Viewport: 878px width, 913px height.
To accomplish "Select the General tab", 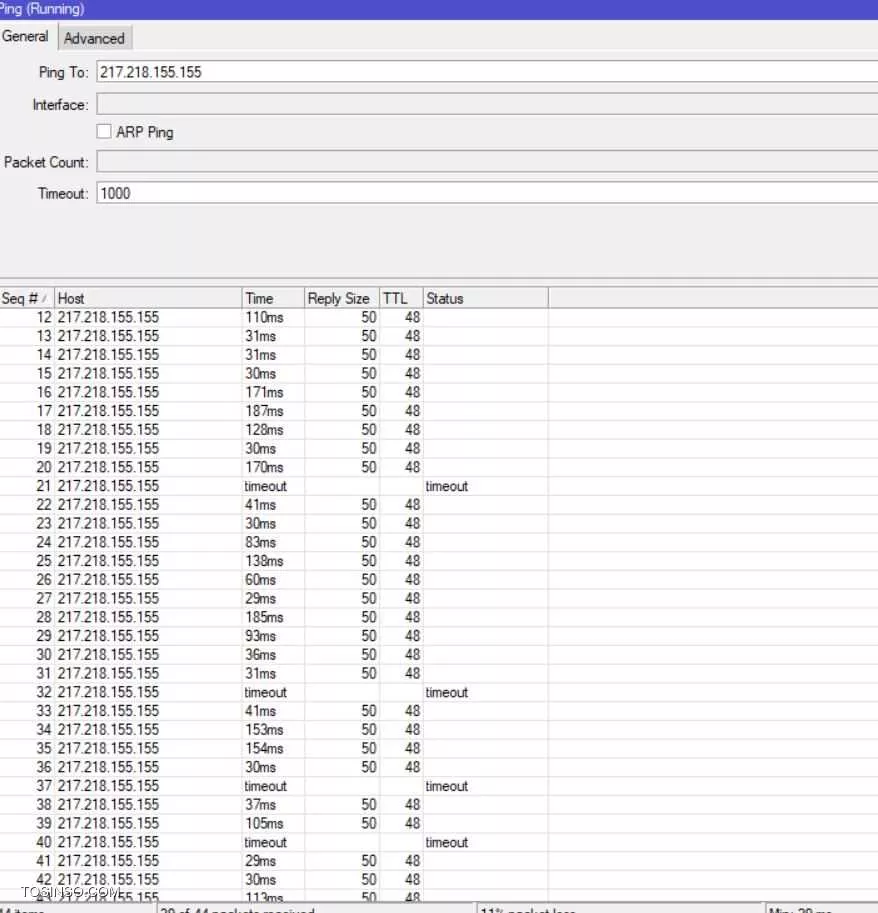I will [x=25, y=36].
